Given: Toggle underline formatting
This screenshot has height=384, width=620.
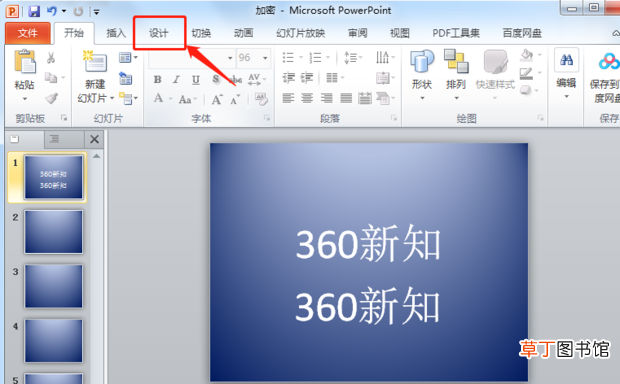Looking at the screenshot, I should point(195,79).
